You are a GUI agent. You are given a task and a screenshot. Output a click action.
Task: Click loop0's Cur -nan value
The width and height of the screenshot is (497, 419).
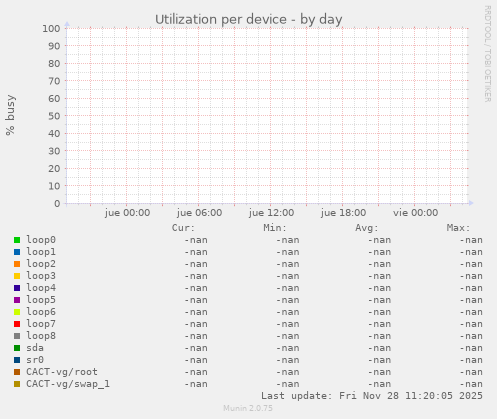[196, 240]
